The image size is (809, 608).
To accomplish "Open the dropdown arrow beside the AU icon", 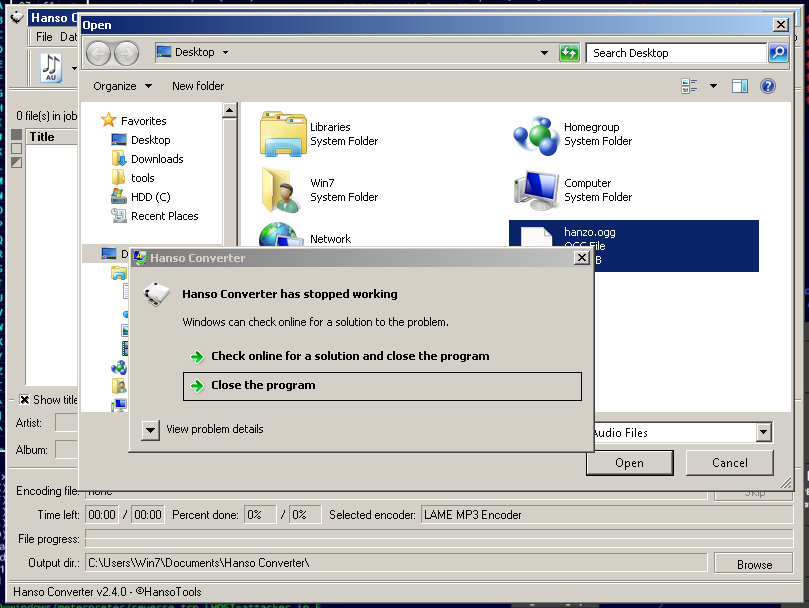I will [x=74, y=68].
